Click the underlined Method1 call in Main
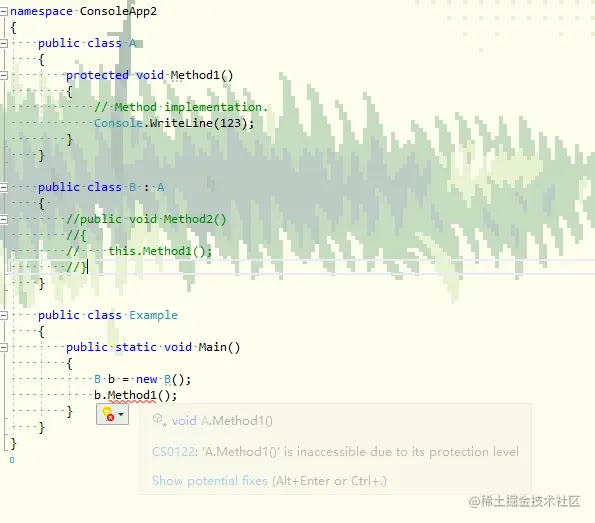The height and width of the screenshot is (523, 595). tap(132, 395)
